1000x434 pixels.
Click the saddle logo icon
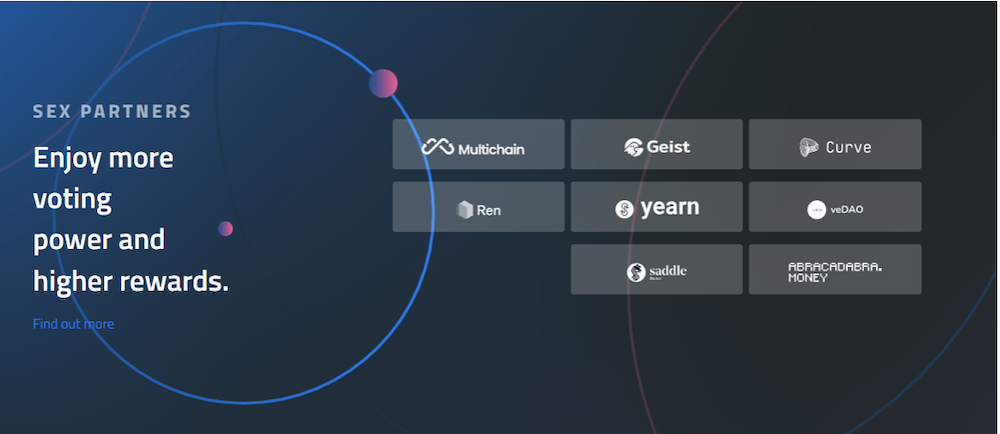coord(636,272)
